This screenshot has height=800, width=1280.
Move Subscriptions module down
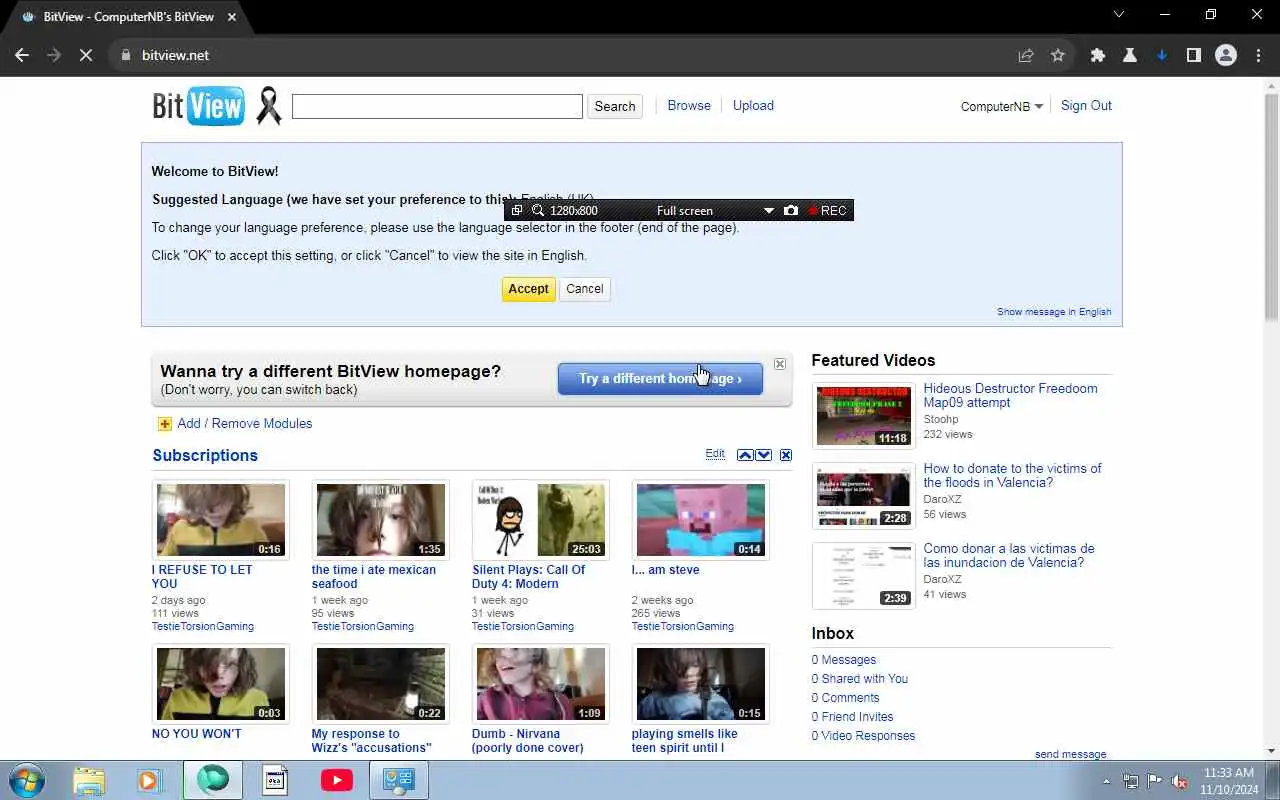(x=764, y=455)
